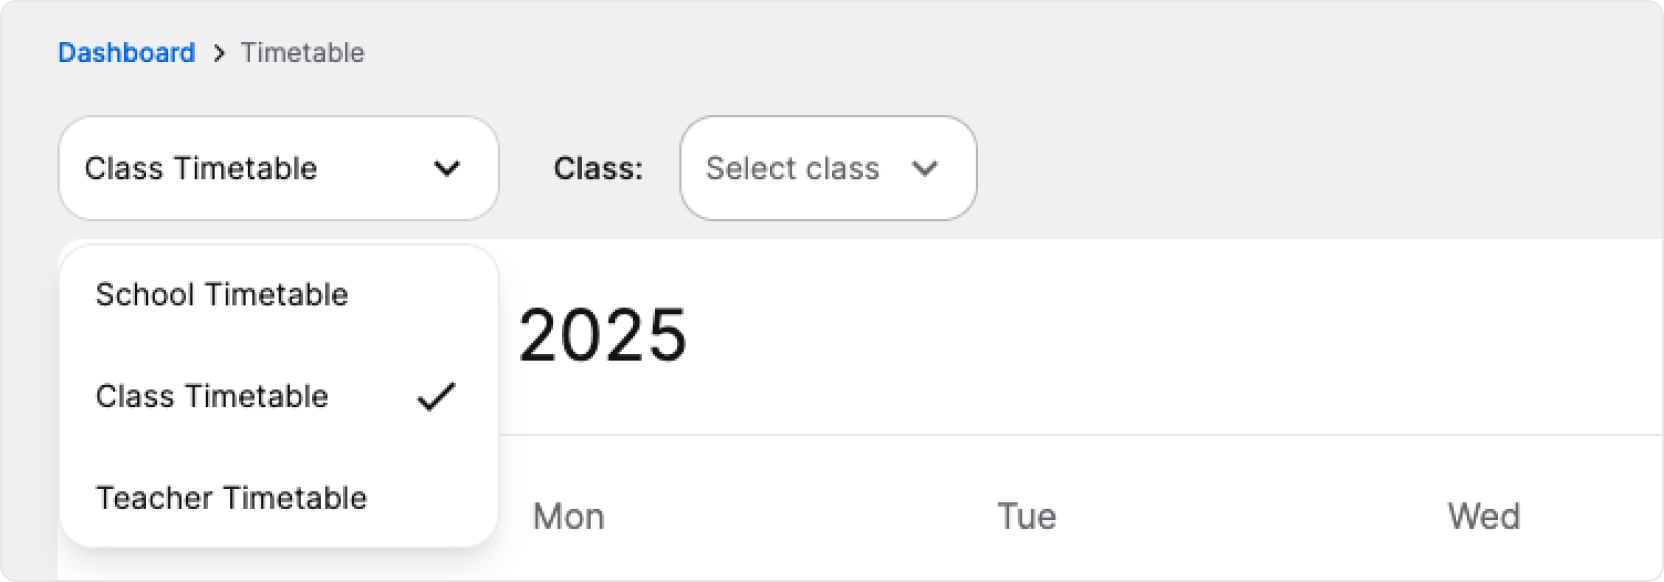Click the rounded Class Timetable selector pill

278,168
